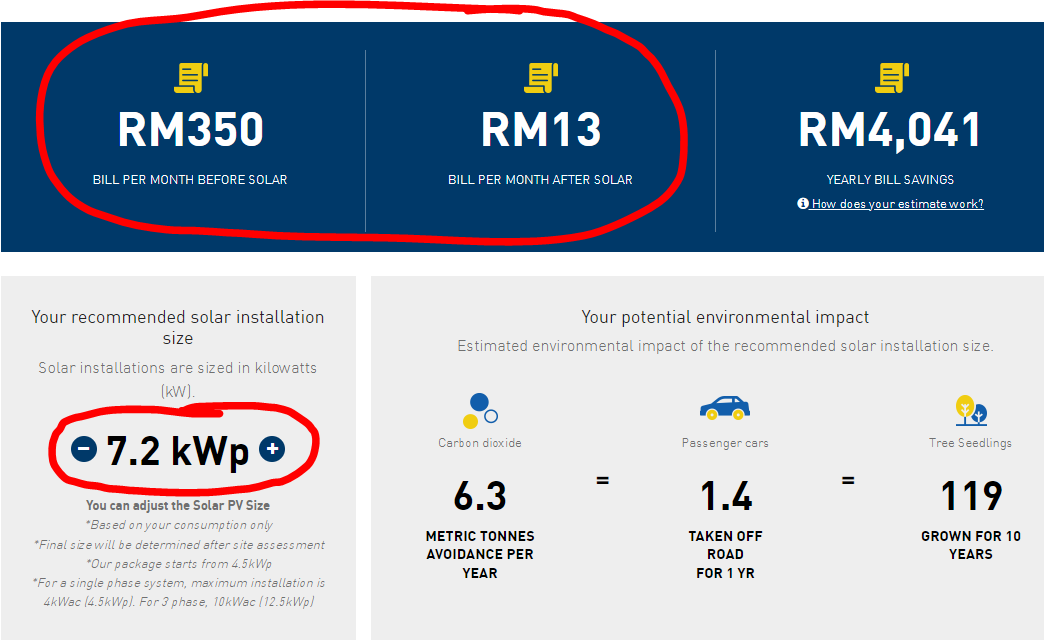Viewport: 1044px width, 640px height.
Task: Select the RM350 bill amount
Action: point(190,129)
